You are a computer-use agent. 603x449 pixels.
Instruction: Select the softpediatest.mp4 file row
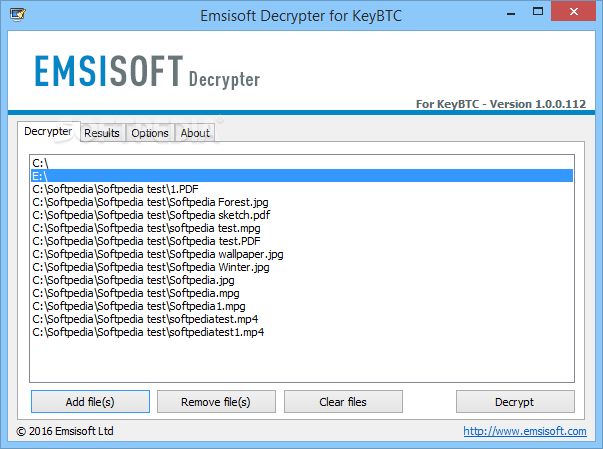302,319
